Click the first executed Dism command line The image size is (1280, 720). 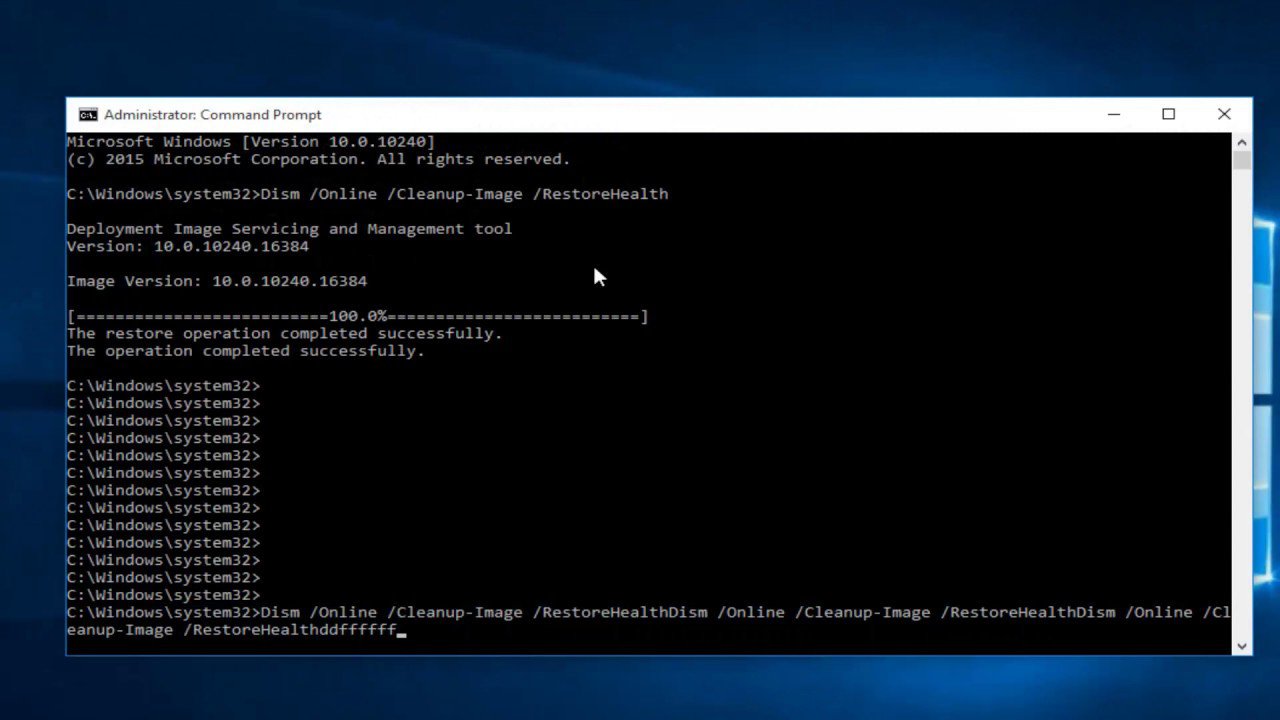[x=367, y=194]
